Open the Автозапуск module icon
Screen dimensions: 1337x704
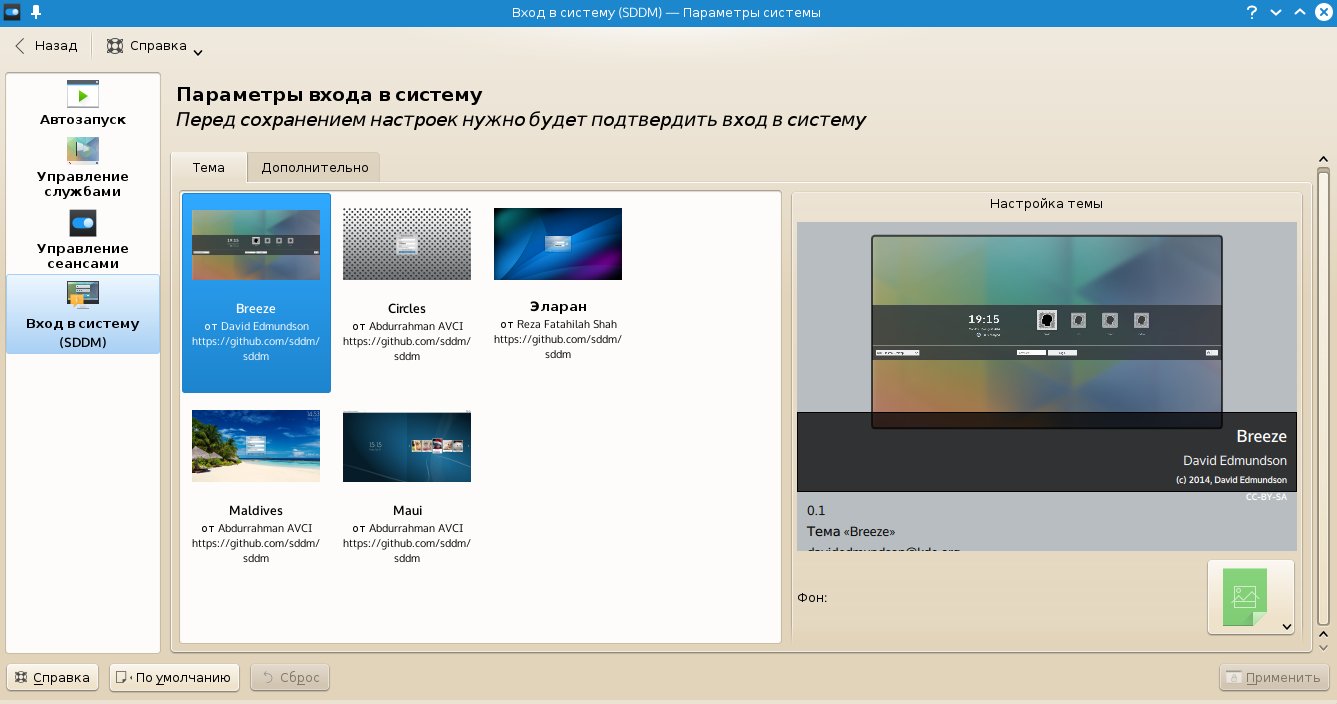pyautogui.click(x=83, y=94)
